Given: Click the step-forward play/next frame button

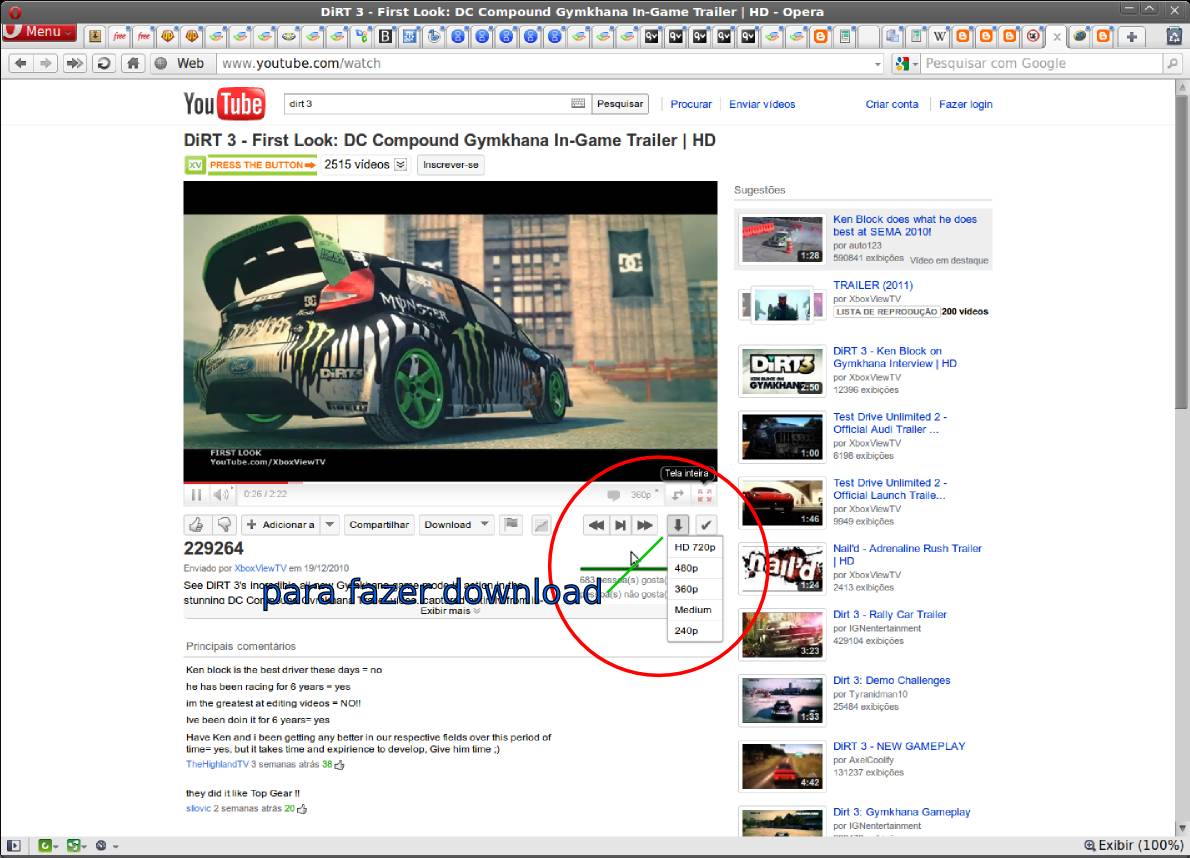Looking at the screenshot, I should click(x=620, y=525).
